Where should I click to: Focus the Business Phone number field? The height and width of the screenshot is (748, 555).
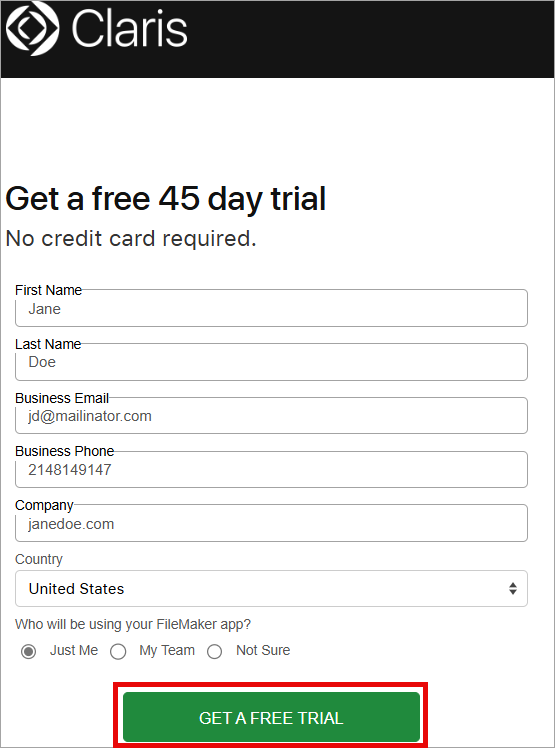coord(271,469)
